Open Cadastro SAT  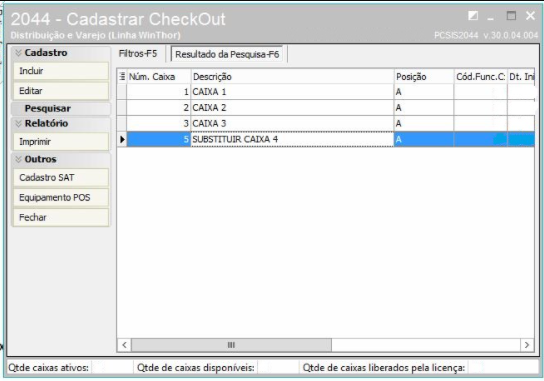[61, 177]
